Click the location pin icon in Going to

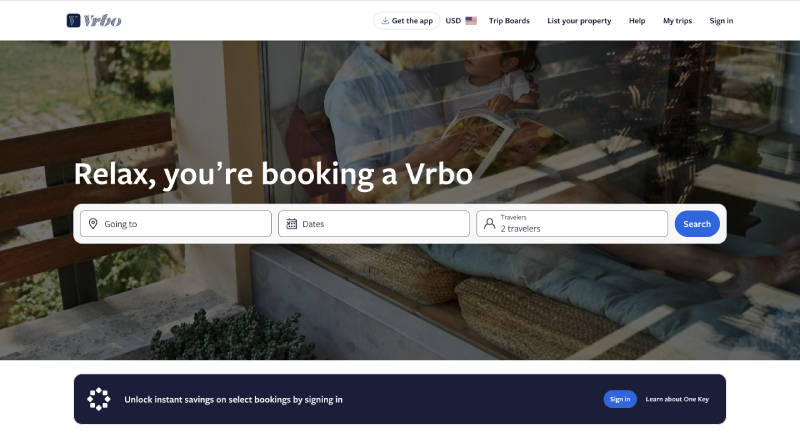click(x=93, y=223)
